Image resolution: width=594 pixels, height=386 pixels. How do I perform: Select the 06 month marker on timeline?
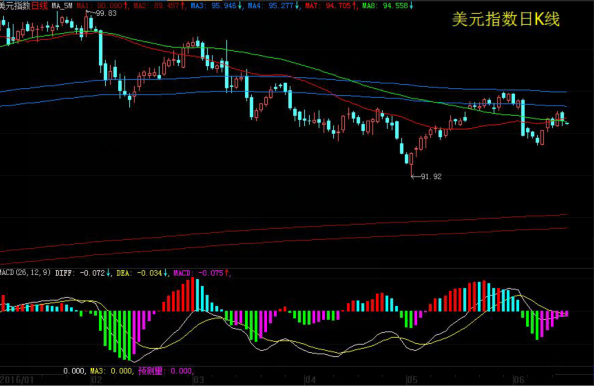pos(519,380)
